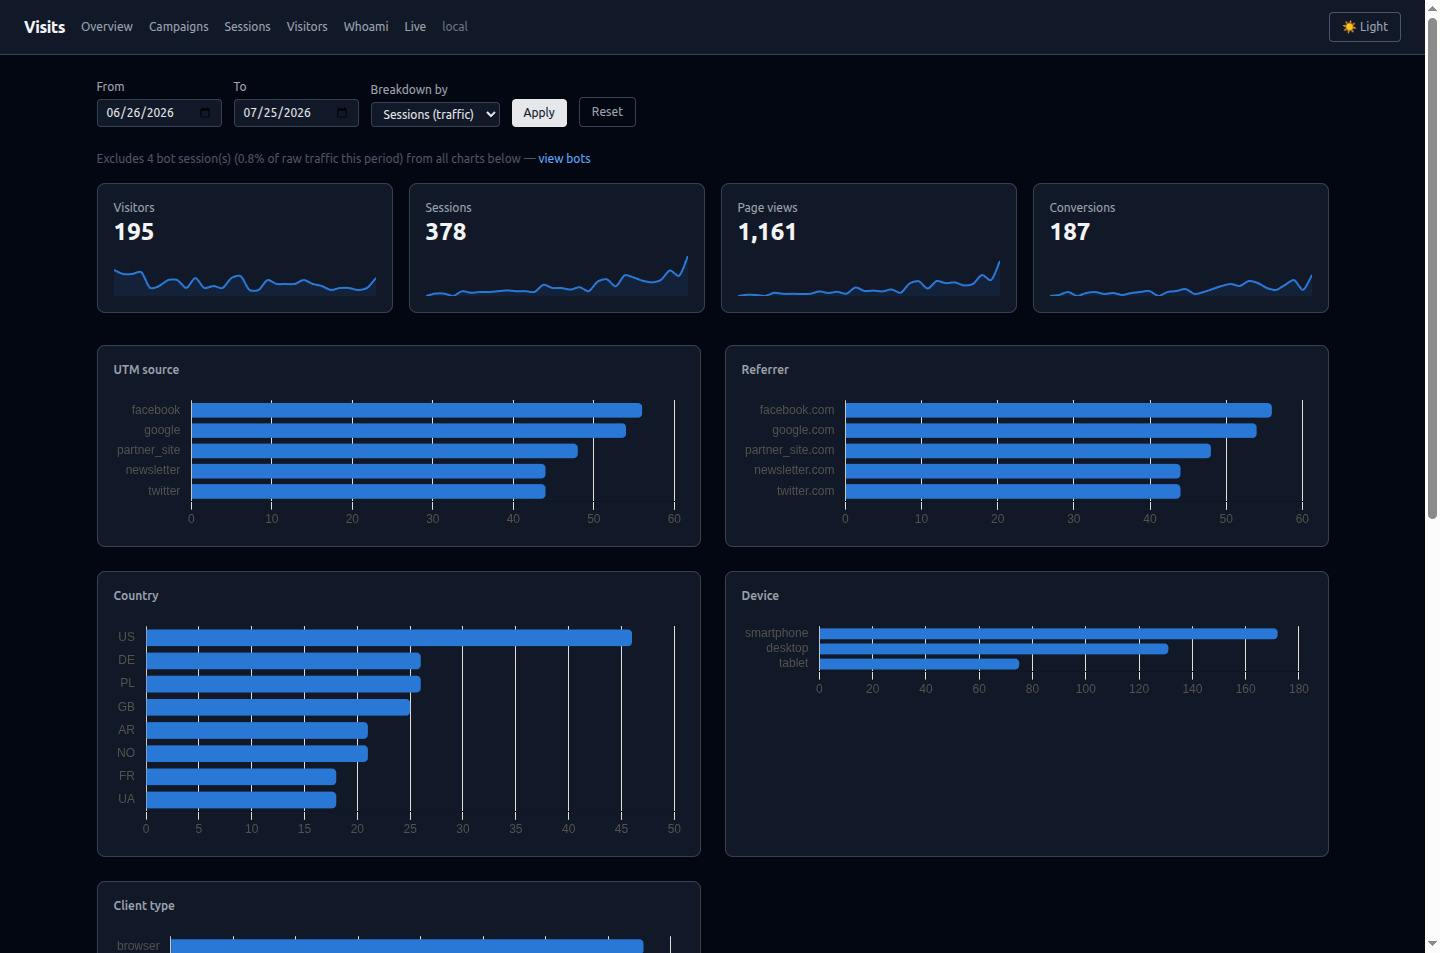Select the Live nav link
Screen dimensions: 1440x953
click(x=415, y=27)
